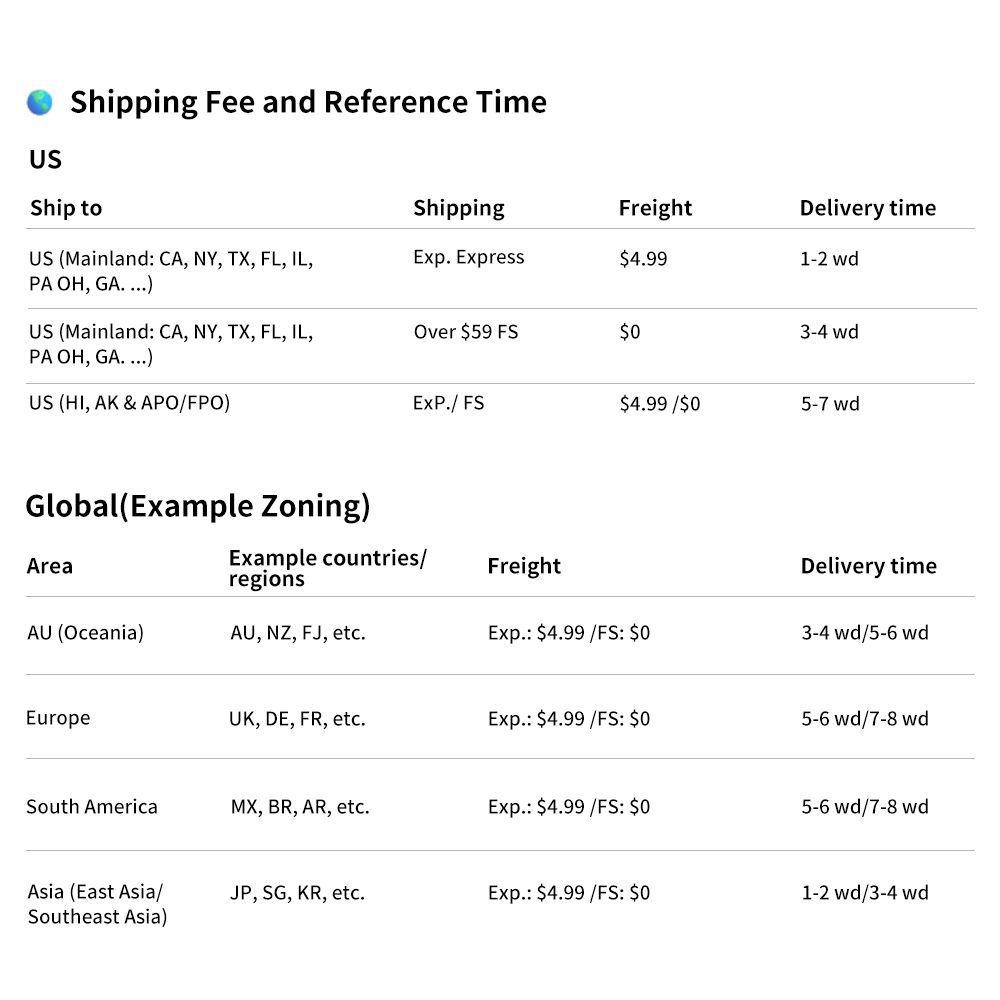Click the Ship to column header

[66, 208]
